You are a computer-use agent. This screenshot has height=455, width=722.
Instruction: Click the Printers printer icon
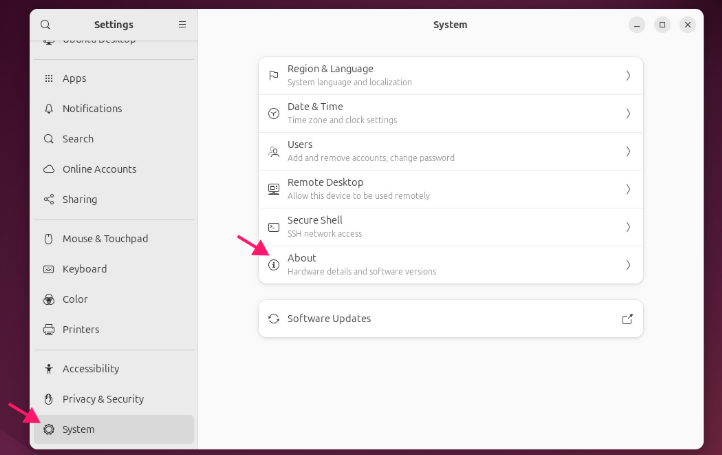point(49,330)
